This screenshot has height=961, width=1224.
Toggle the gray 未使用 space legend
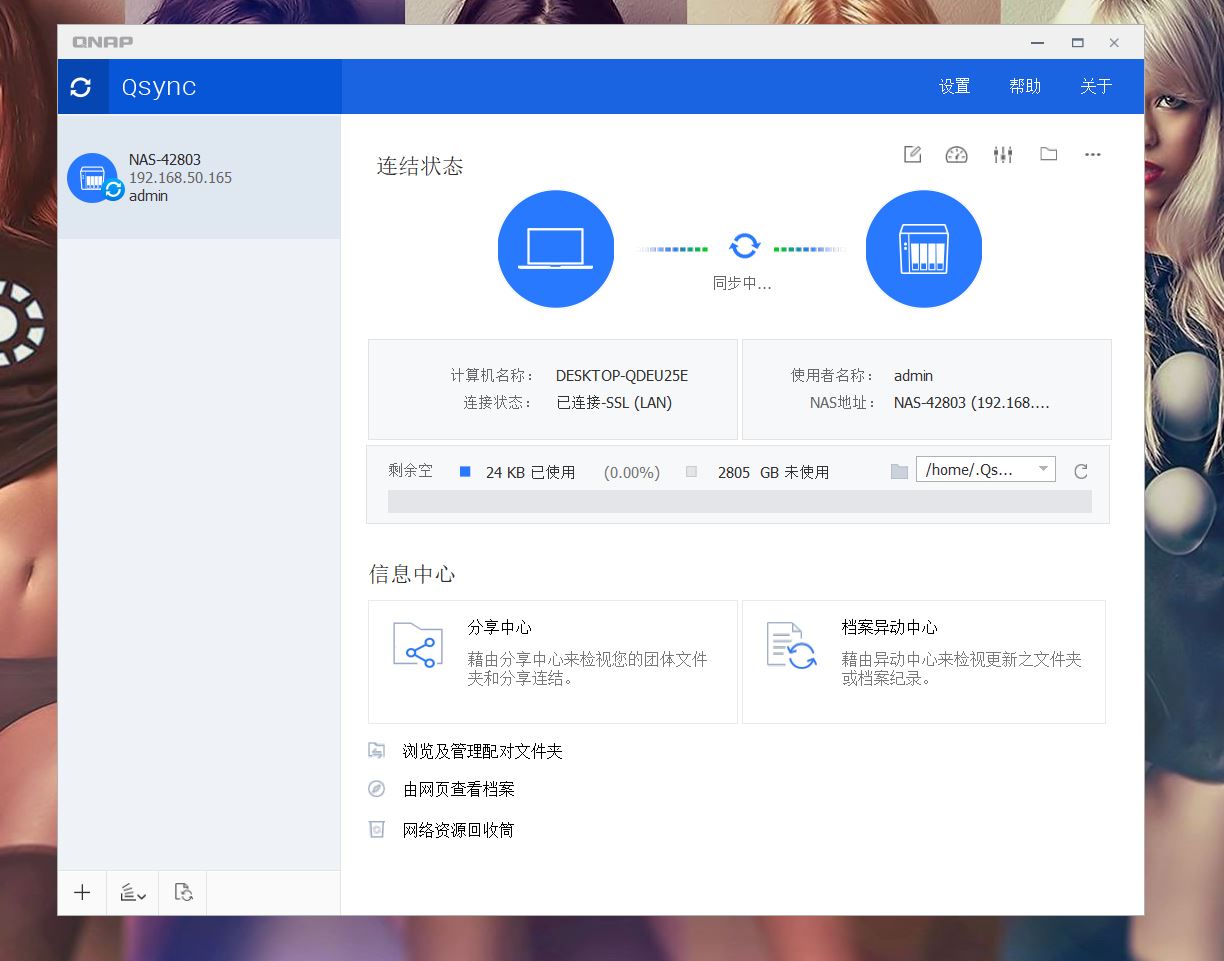pyautogui.click(x=690, y=471)
